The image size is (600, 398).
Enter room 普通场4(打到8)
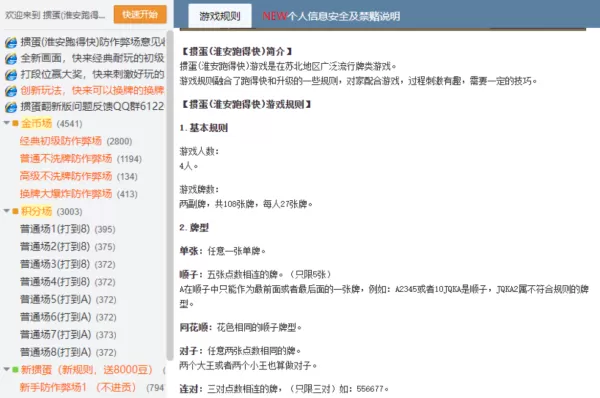[x=68, y=282]
